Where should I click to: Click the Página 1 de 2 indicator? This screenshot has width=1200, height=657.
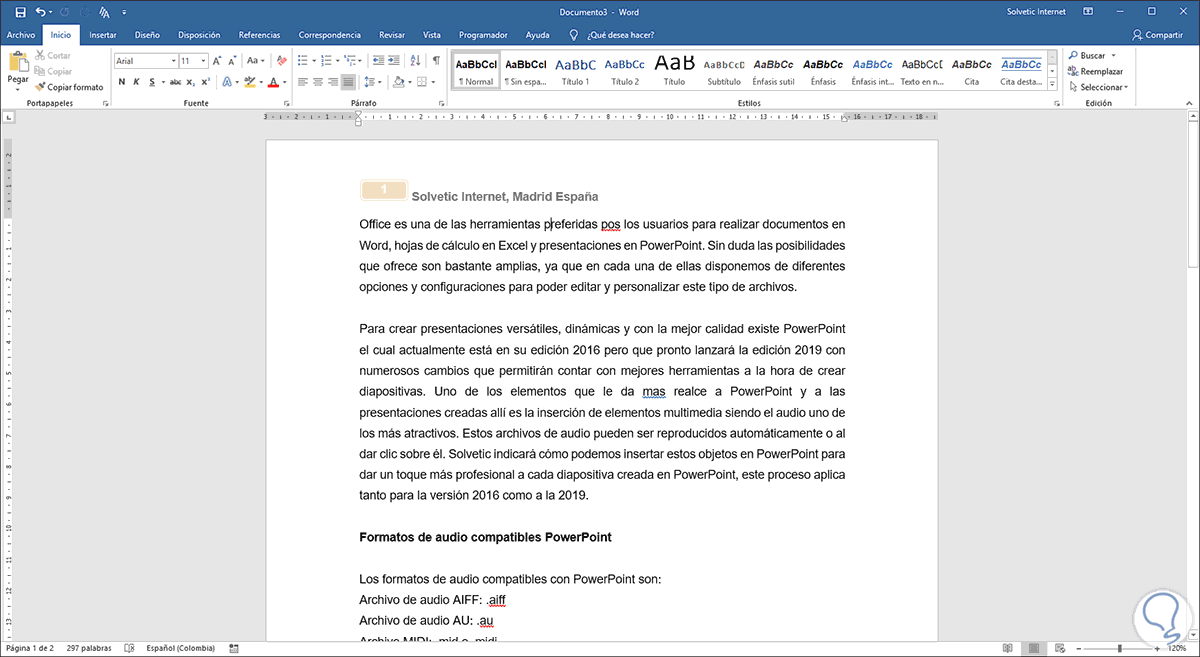coord(30,648)
